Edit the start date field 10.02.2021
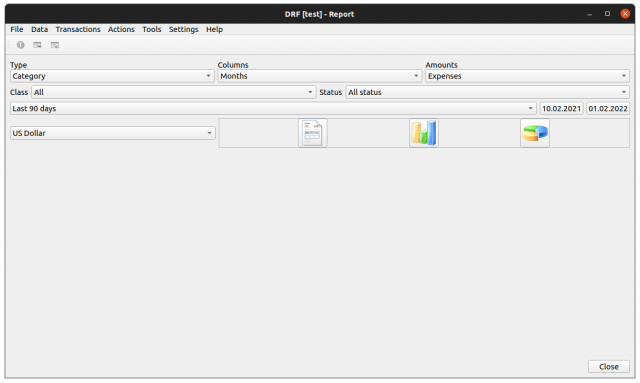This screenshot has height=383, width=640. [562, 109]
